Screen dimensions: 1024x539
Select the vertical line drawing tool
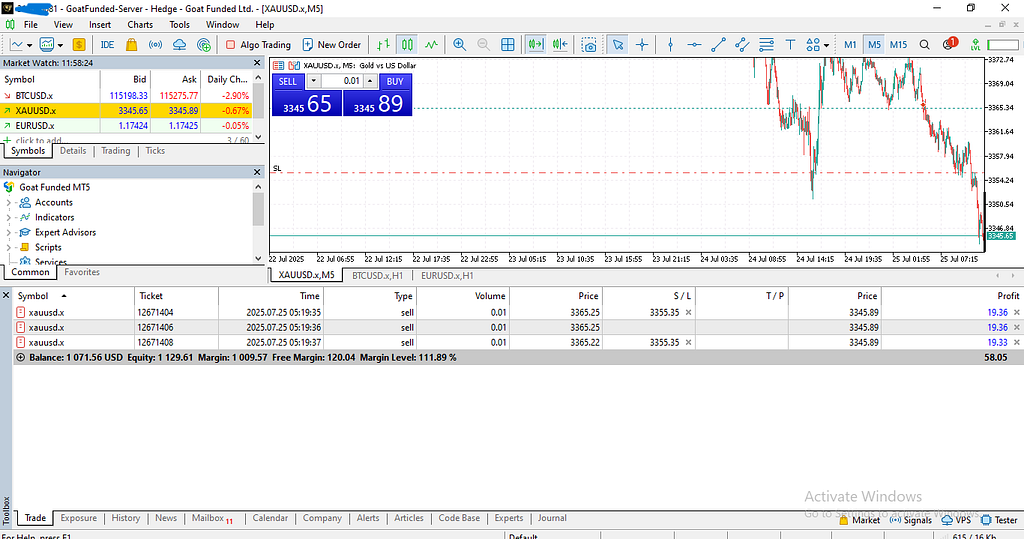click(x=670, y=44)
